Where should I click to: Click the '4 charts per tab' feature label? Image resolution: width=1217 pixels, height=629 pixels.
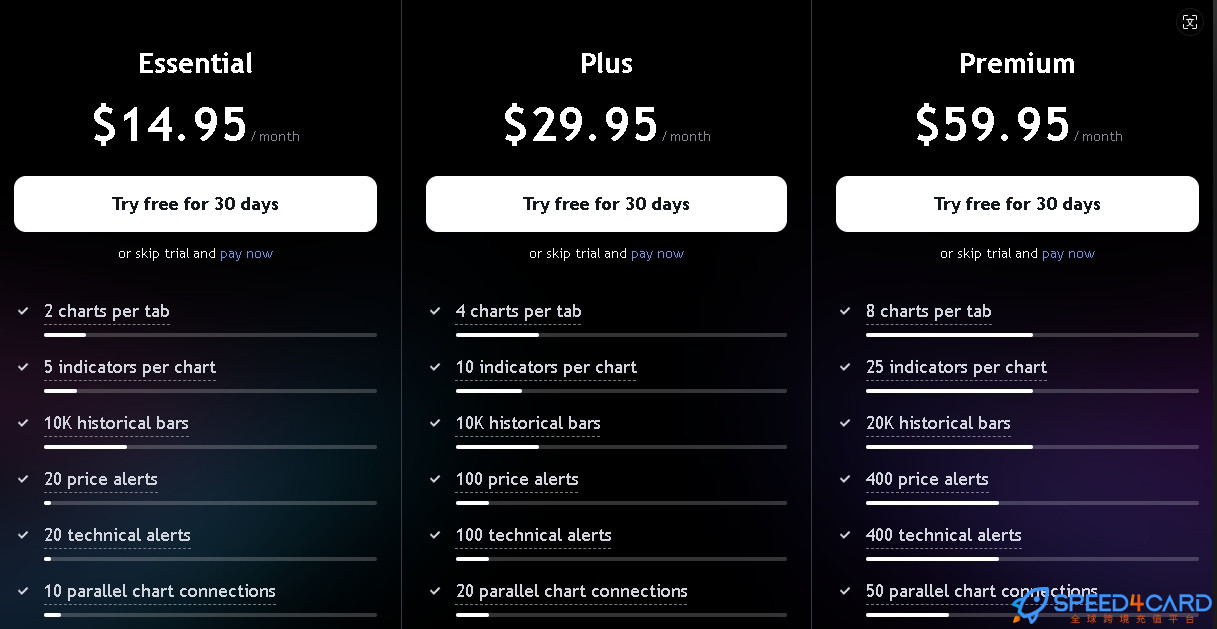(518, 311)
